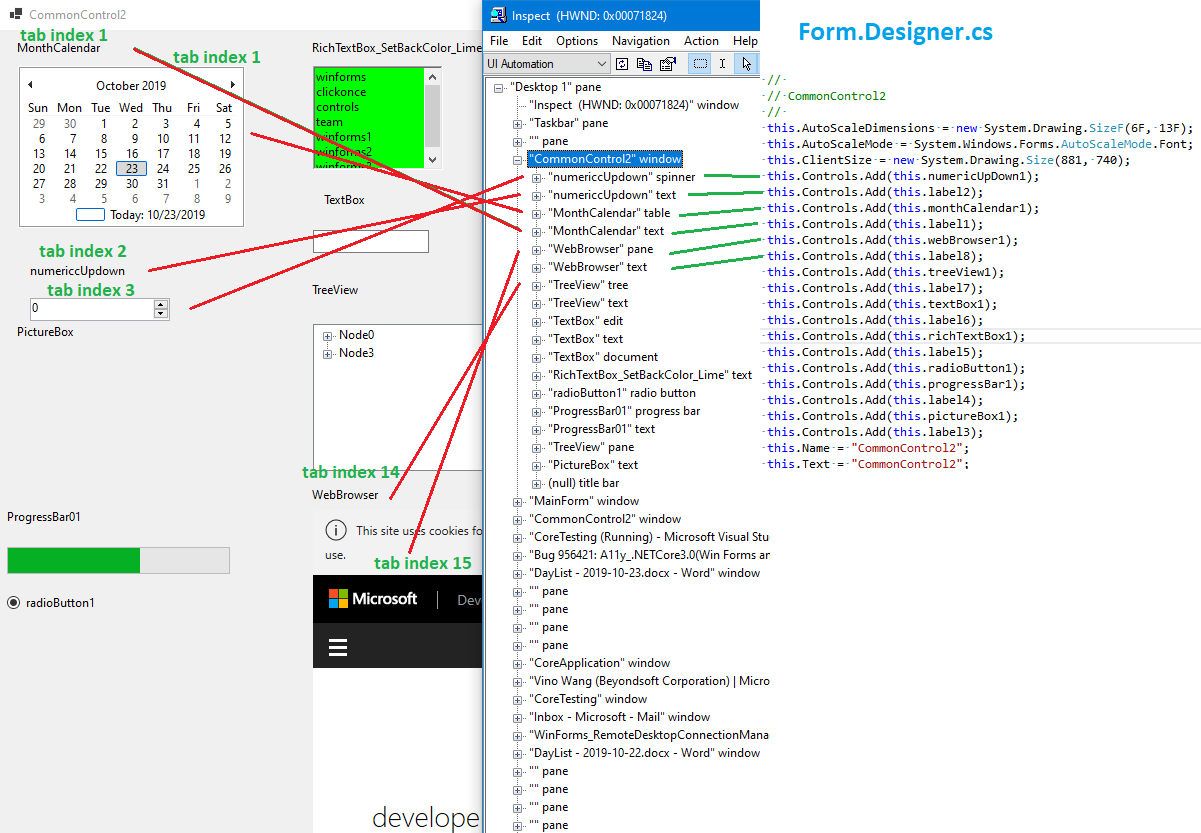Select October 15 in the calendar
The height and width of the screenshot is (833, 1201).
(101, 154)
